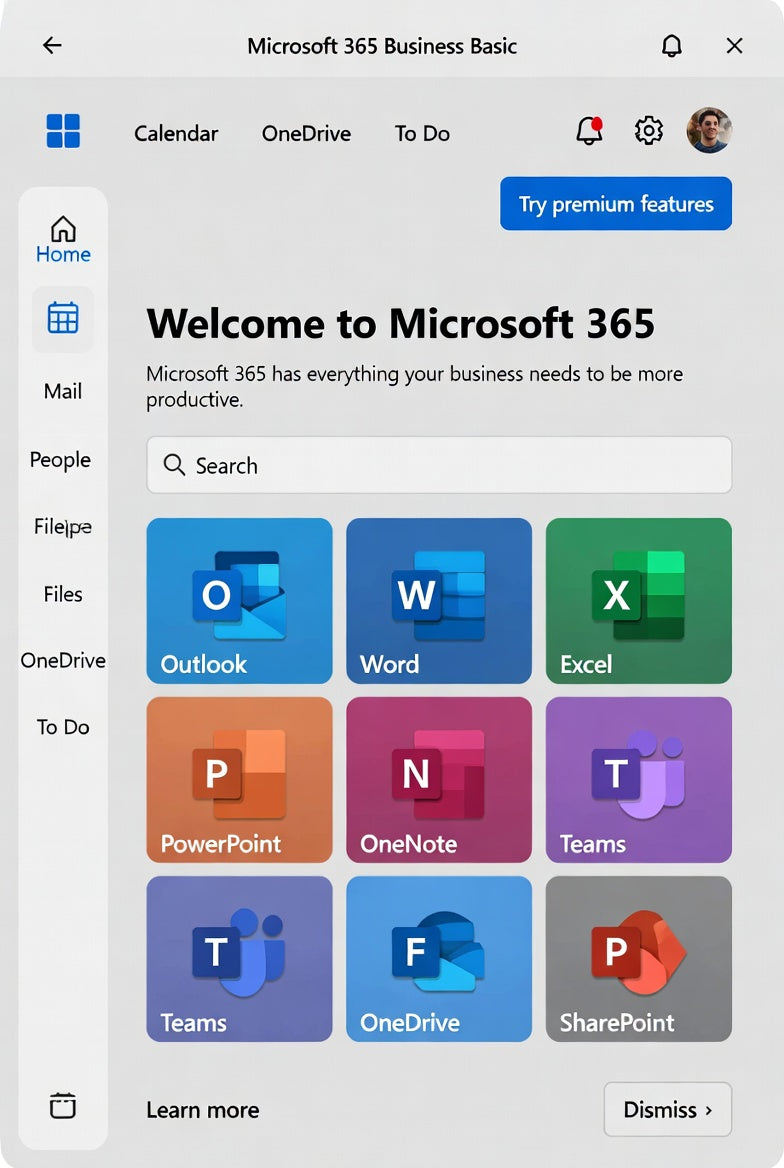
Task: Select Home in the sidebar
Action: pyautogui.click(x=63, y=239)
